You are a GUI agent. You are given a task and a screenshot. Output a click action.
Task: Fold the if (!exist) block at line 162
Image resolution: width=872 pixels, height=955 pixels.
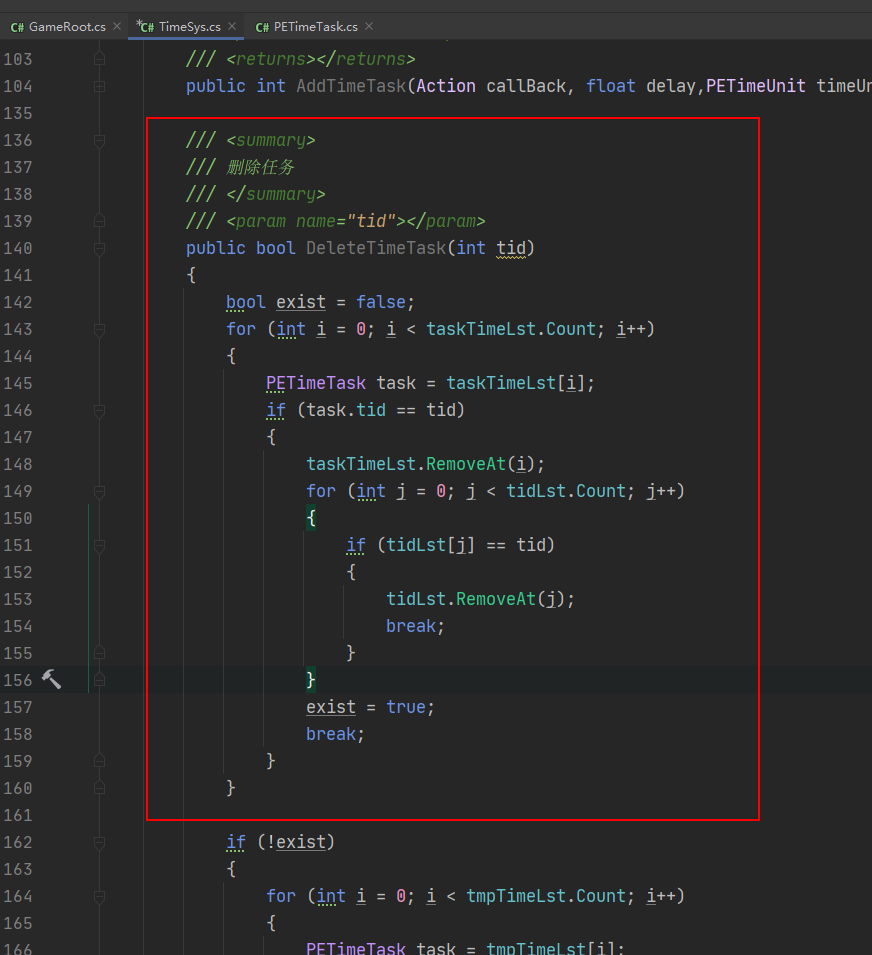[99, 843]
